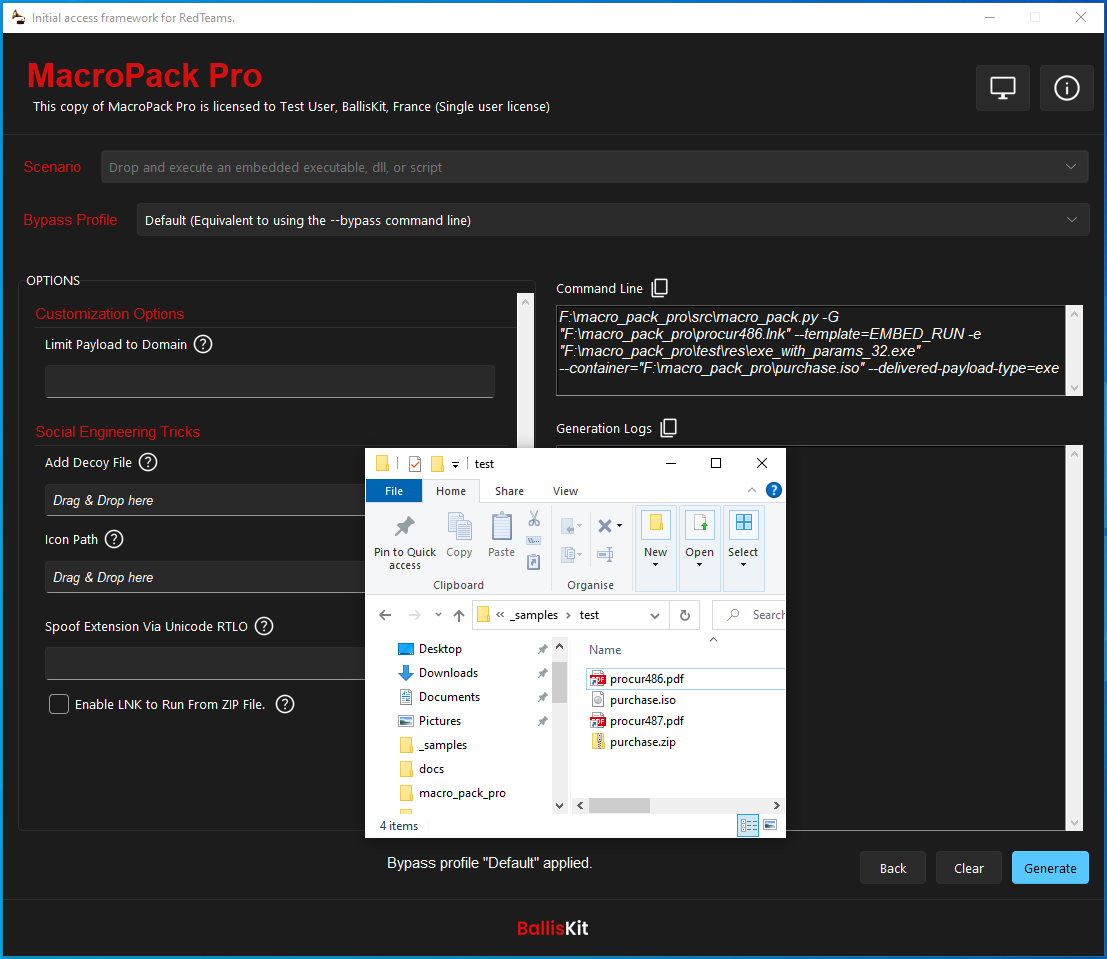Refresh the Explorer folder view

click(x=684, y=615)
